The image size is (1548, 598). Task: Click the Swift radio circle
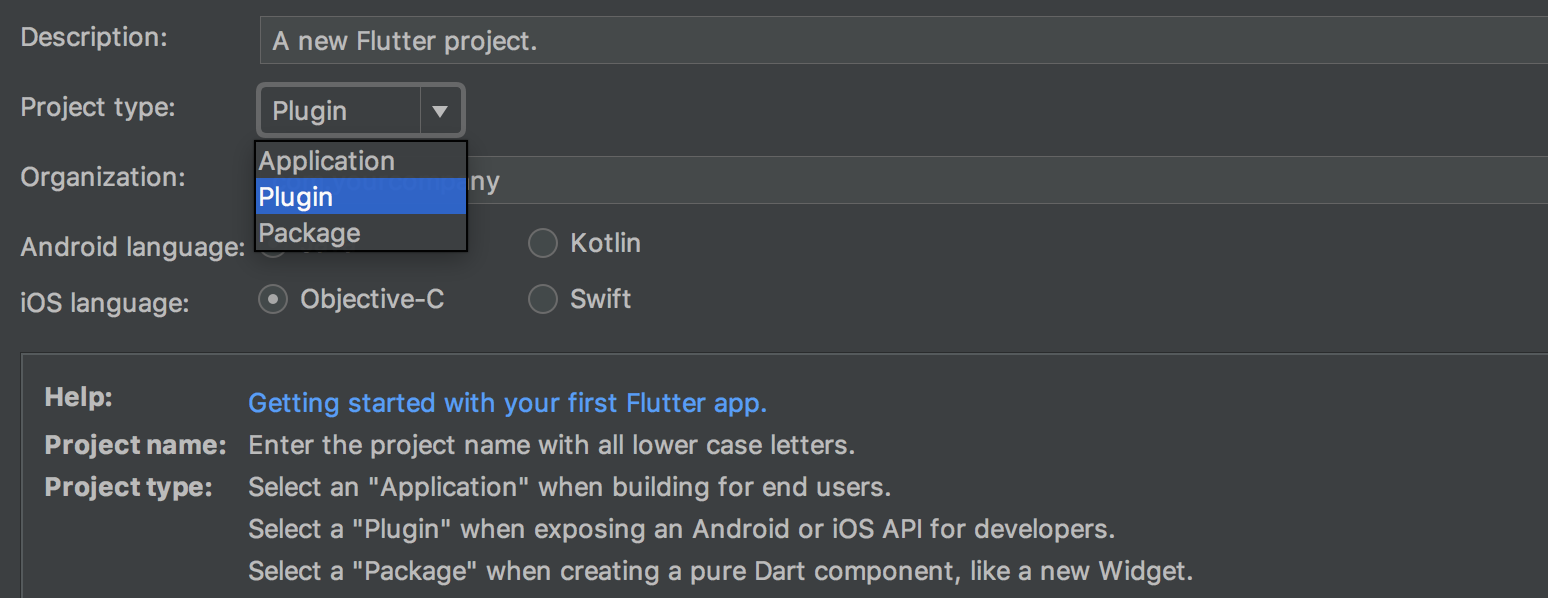click(542, 298)
